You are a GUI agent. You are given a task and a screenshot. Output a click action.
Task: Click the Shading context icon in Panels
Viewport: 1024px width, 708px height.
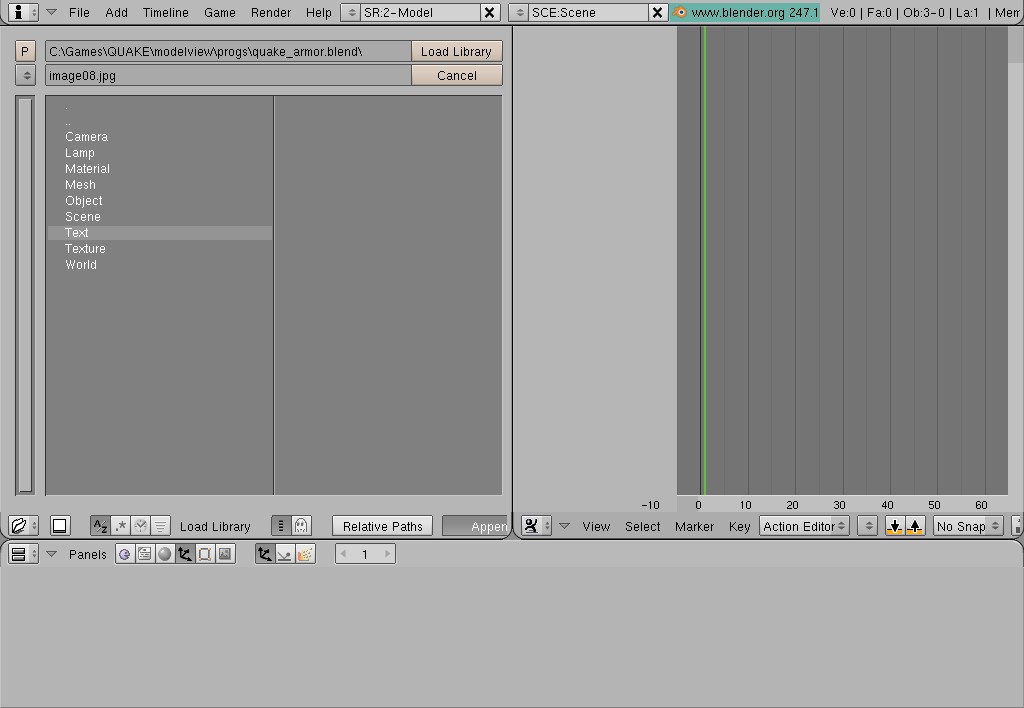(x=165, y=554)
